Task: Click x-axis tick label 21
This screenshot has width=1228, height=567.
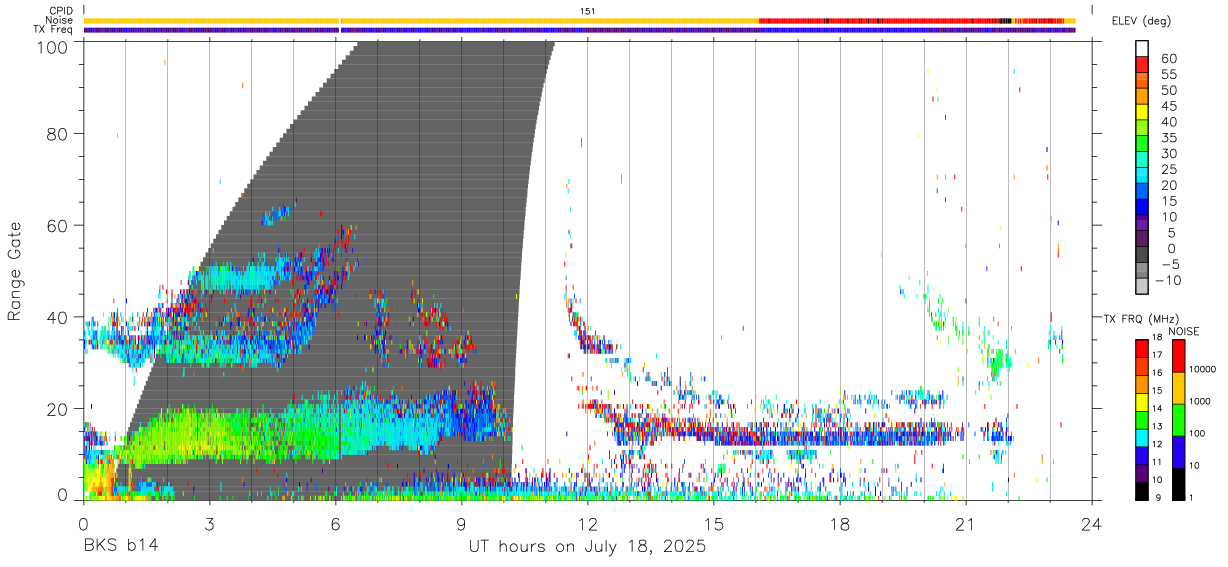Action: (966, 524)
